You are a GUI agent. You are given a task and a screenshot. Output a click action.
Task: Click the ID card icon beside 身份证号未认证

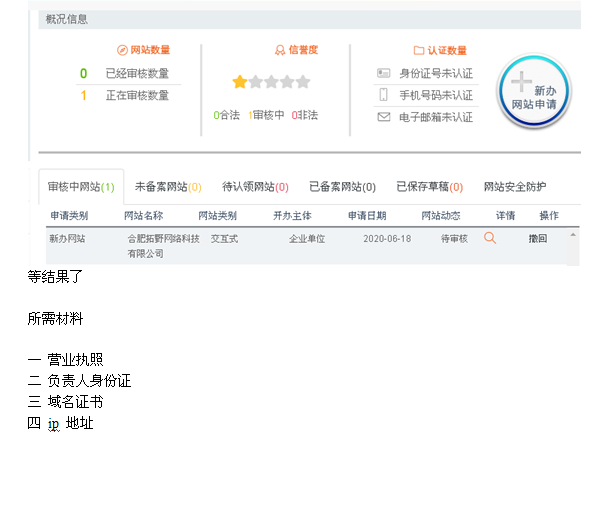tap(383, 73)
